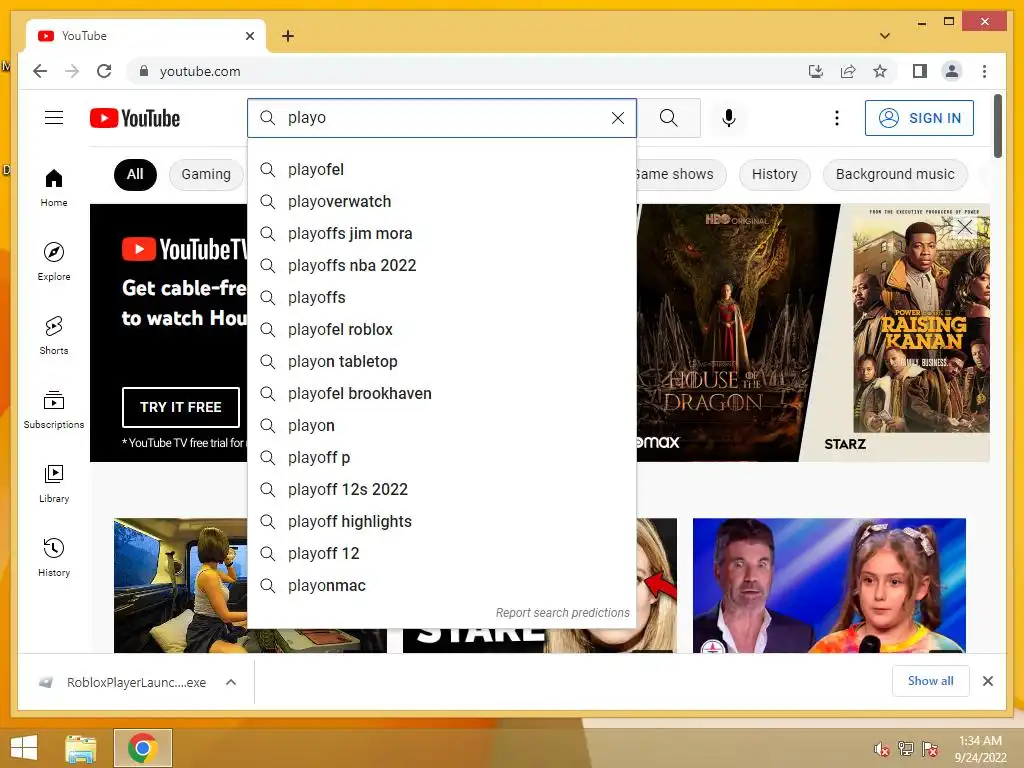Open Chrome three-dot menu
1024x768 pixels.
984,71
